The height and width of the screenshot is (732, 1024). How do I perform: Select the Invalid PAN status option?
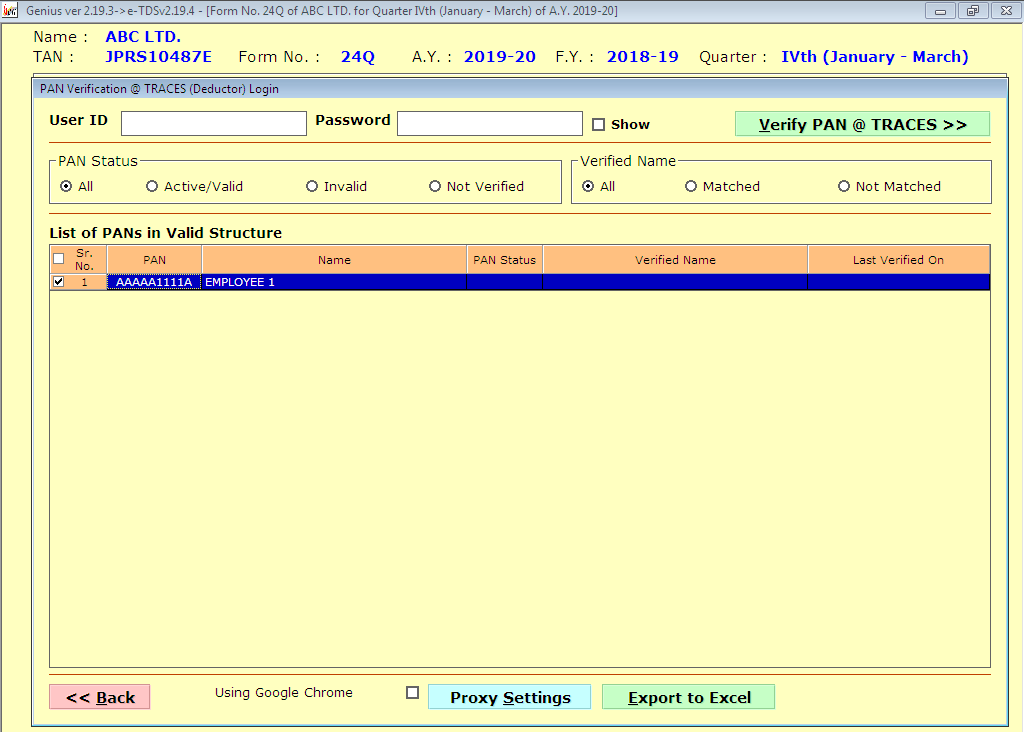[x=312, y=186]
